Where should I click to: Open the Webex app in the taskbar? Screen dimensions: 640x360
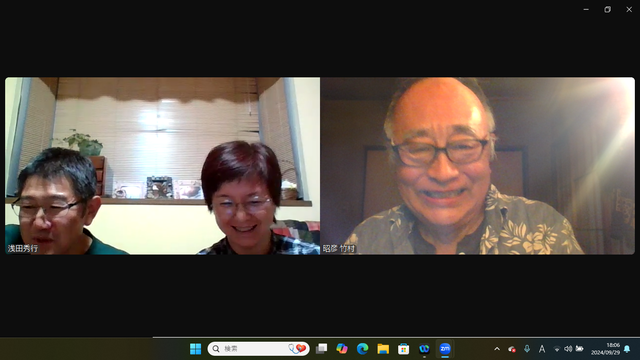424,349
